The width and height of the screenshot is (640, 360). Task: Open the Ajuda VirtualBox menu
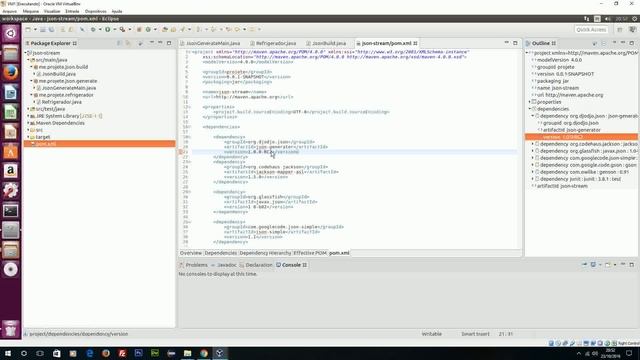(x=117, y=11)
